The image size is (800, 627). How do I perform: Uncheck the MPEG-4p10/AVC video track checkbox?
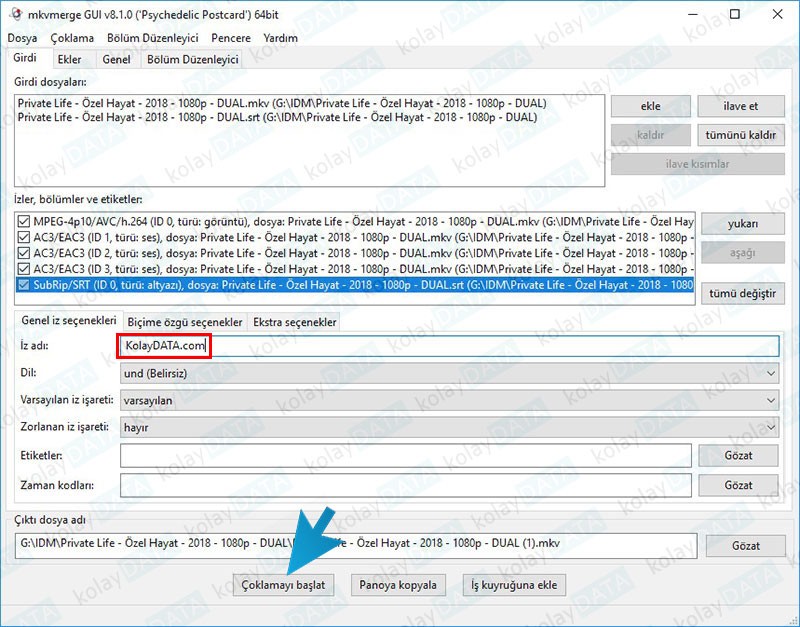click(24, 221)
